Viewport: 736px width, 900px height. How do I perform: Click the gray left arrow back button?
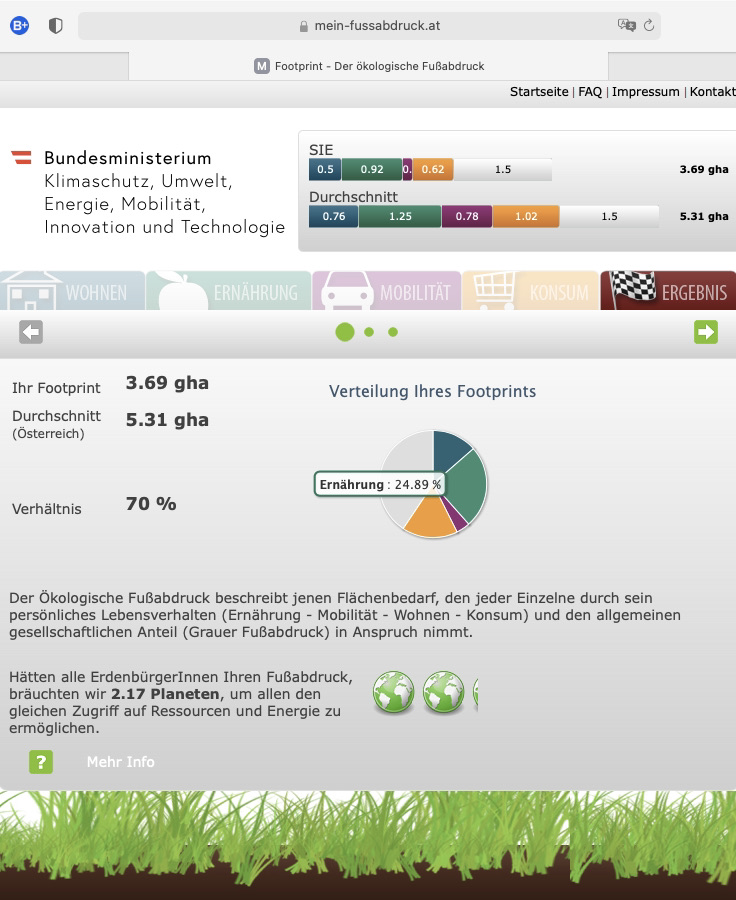pos(31,332)
